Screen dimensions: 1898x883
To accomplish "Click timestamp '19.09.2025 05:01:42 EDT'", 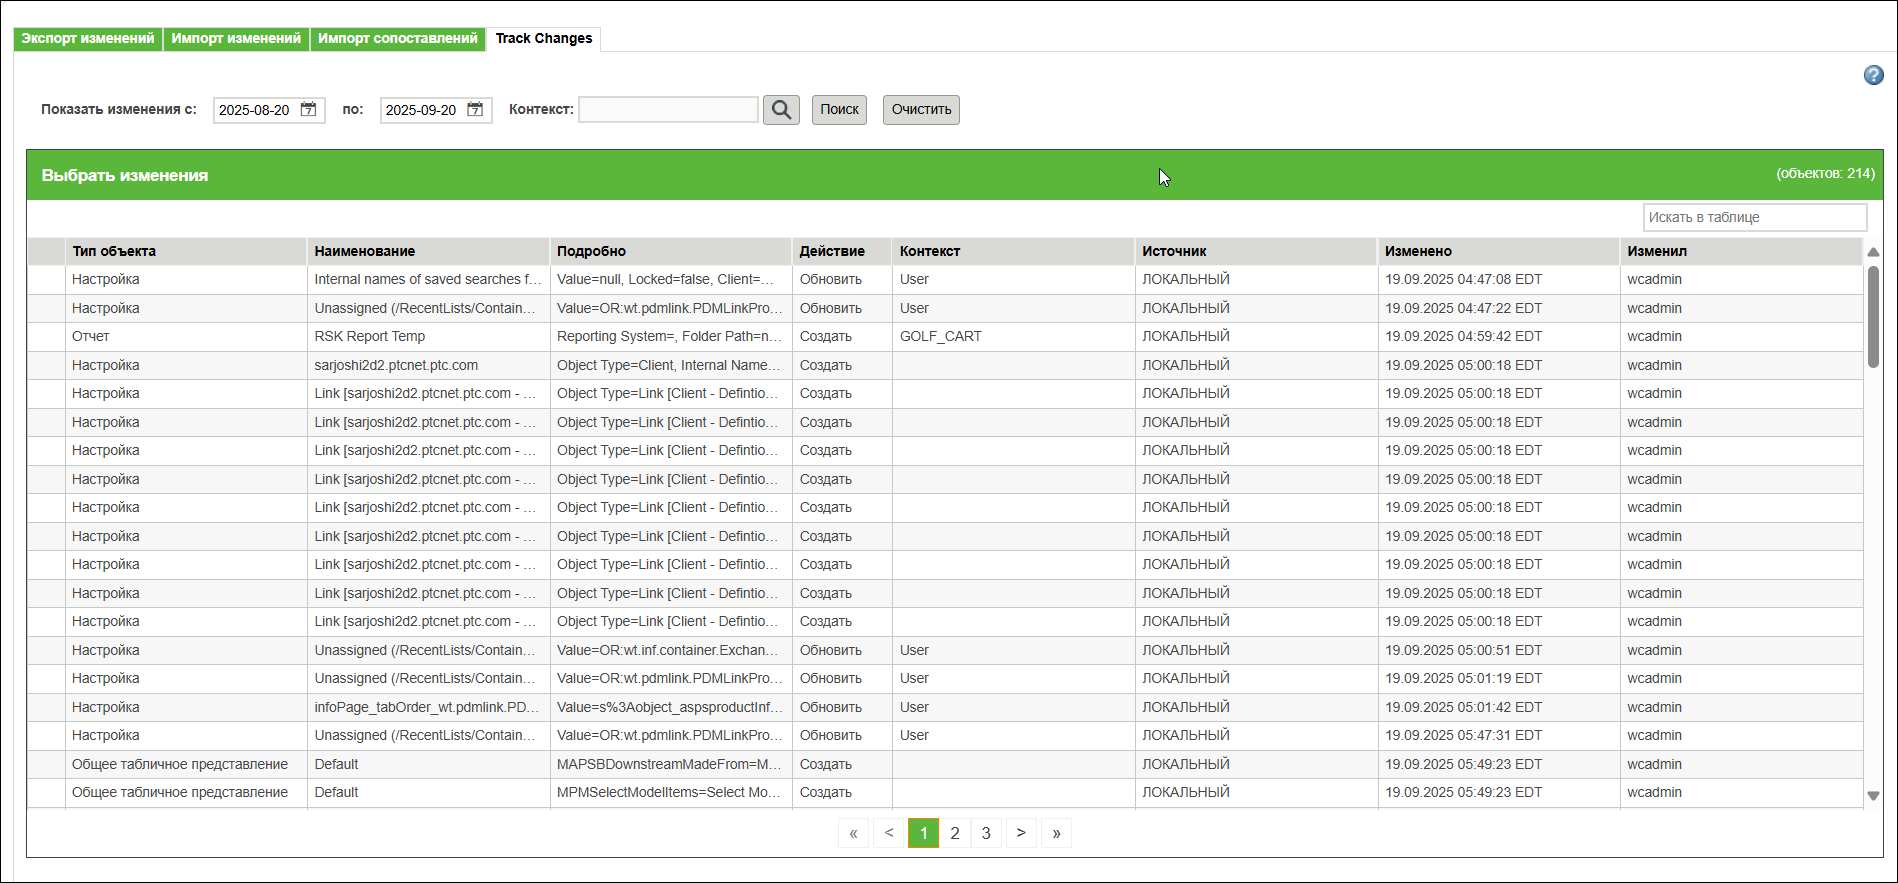I will pos(1464,707).
